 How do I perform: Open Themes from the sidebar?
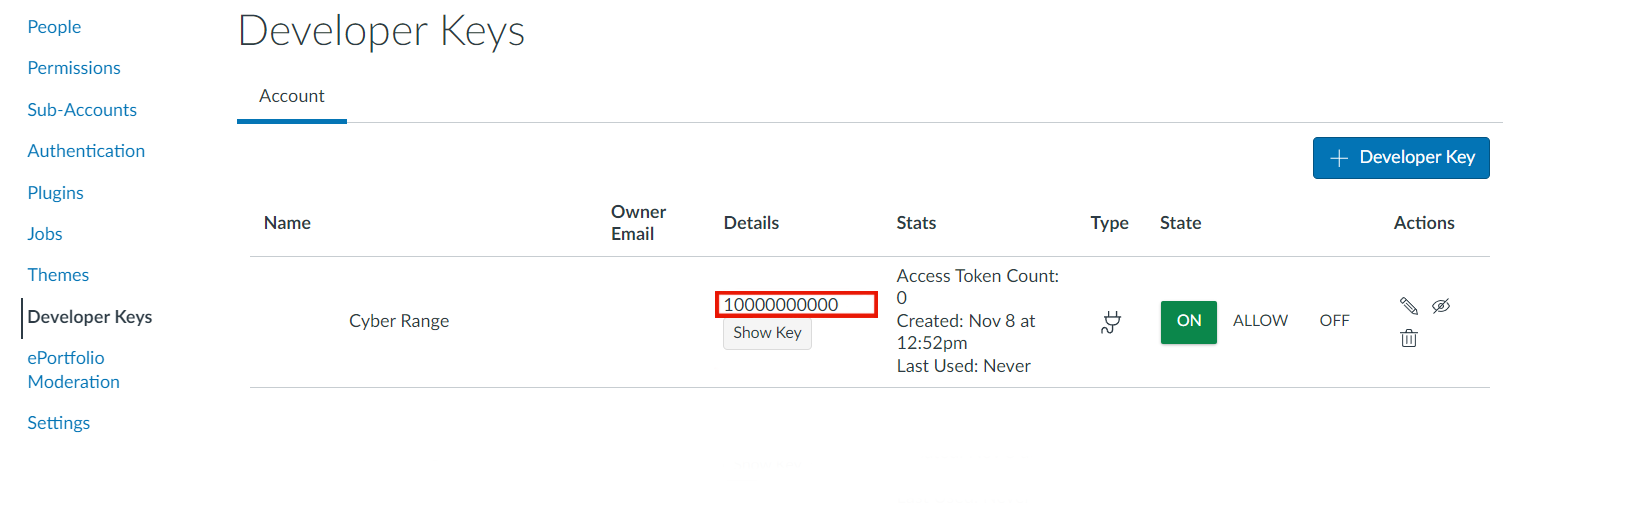click(x=58, y=275)
